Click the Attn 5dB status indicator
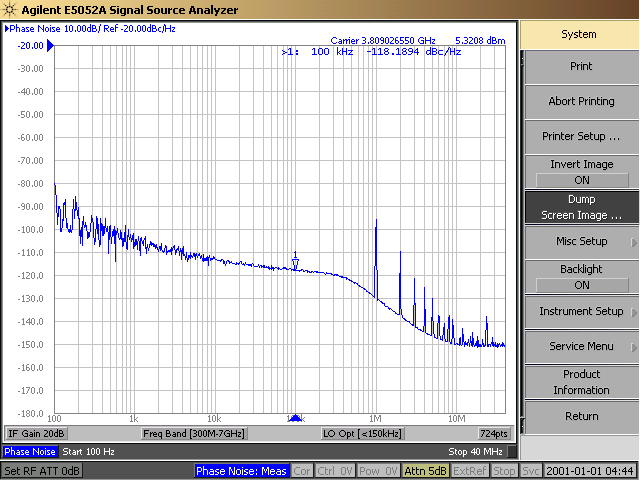The width and height of the screenshot is (640, 480). (x=425, y=471)
